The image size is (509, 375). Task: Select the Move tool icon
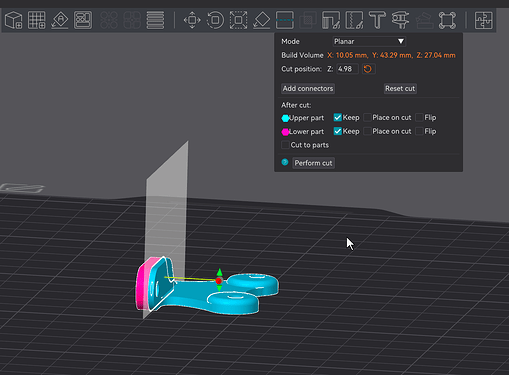(x=192, y=20)
